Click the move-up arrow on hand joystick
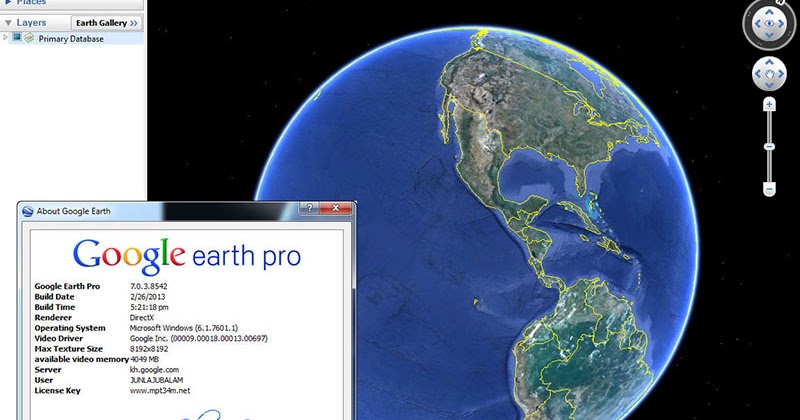800x420 pixels. click(x=769, y=62)
